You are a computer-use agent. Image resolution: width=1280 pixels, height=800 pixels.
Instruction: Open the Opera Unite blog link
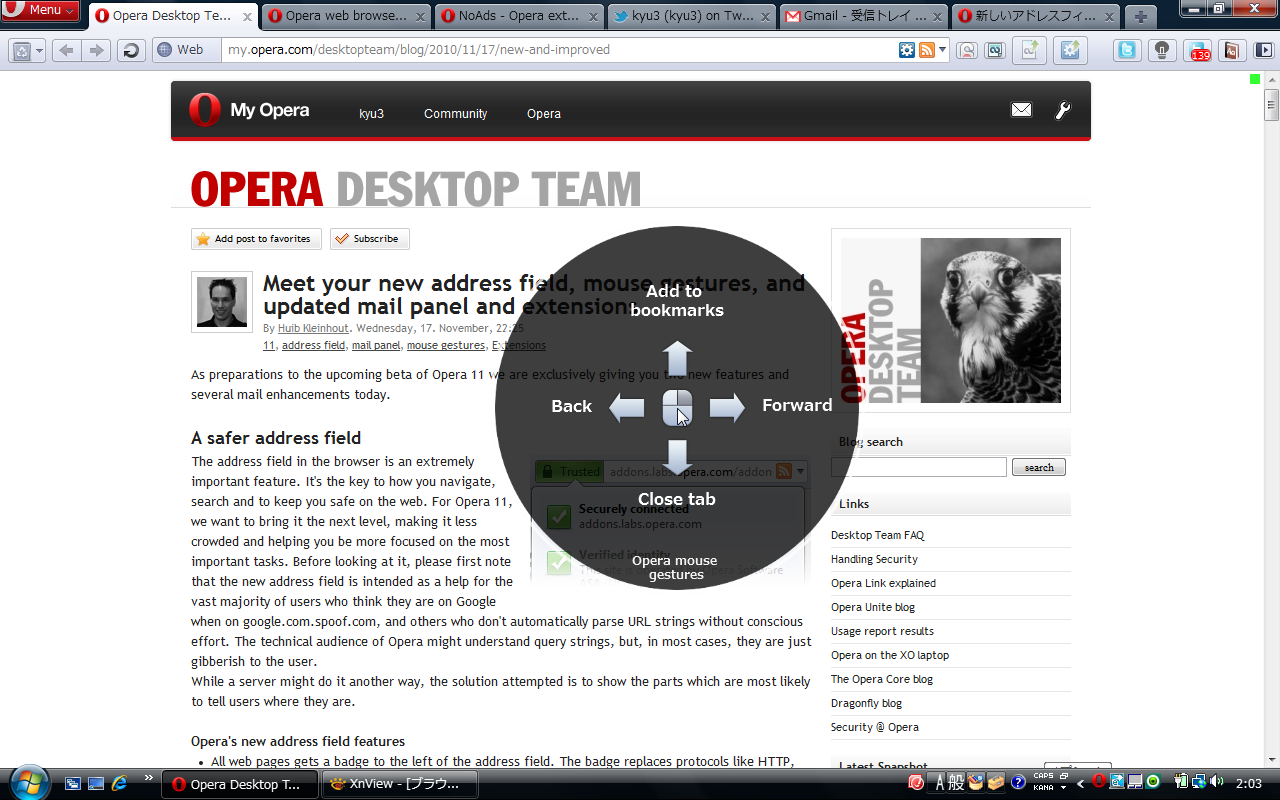[873, 607]
